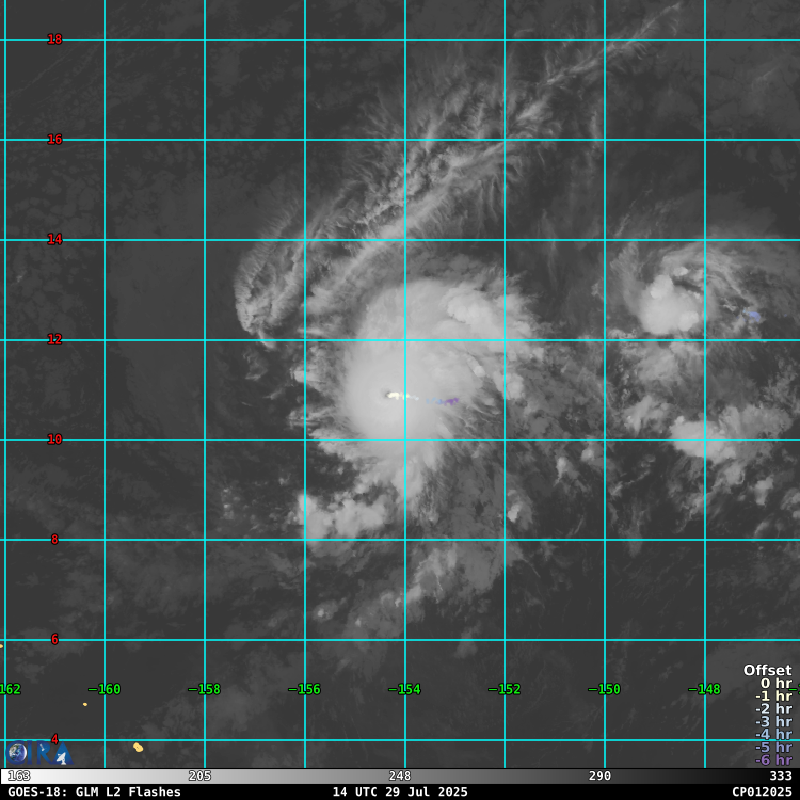Image resolution: width=800 pixels, height=800 pixels.
Task: Select the '0 hr' offset legend entry
Action: [775, 683]
